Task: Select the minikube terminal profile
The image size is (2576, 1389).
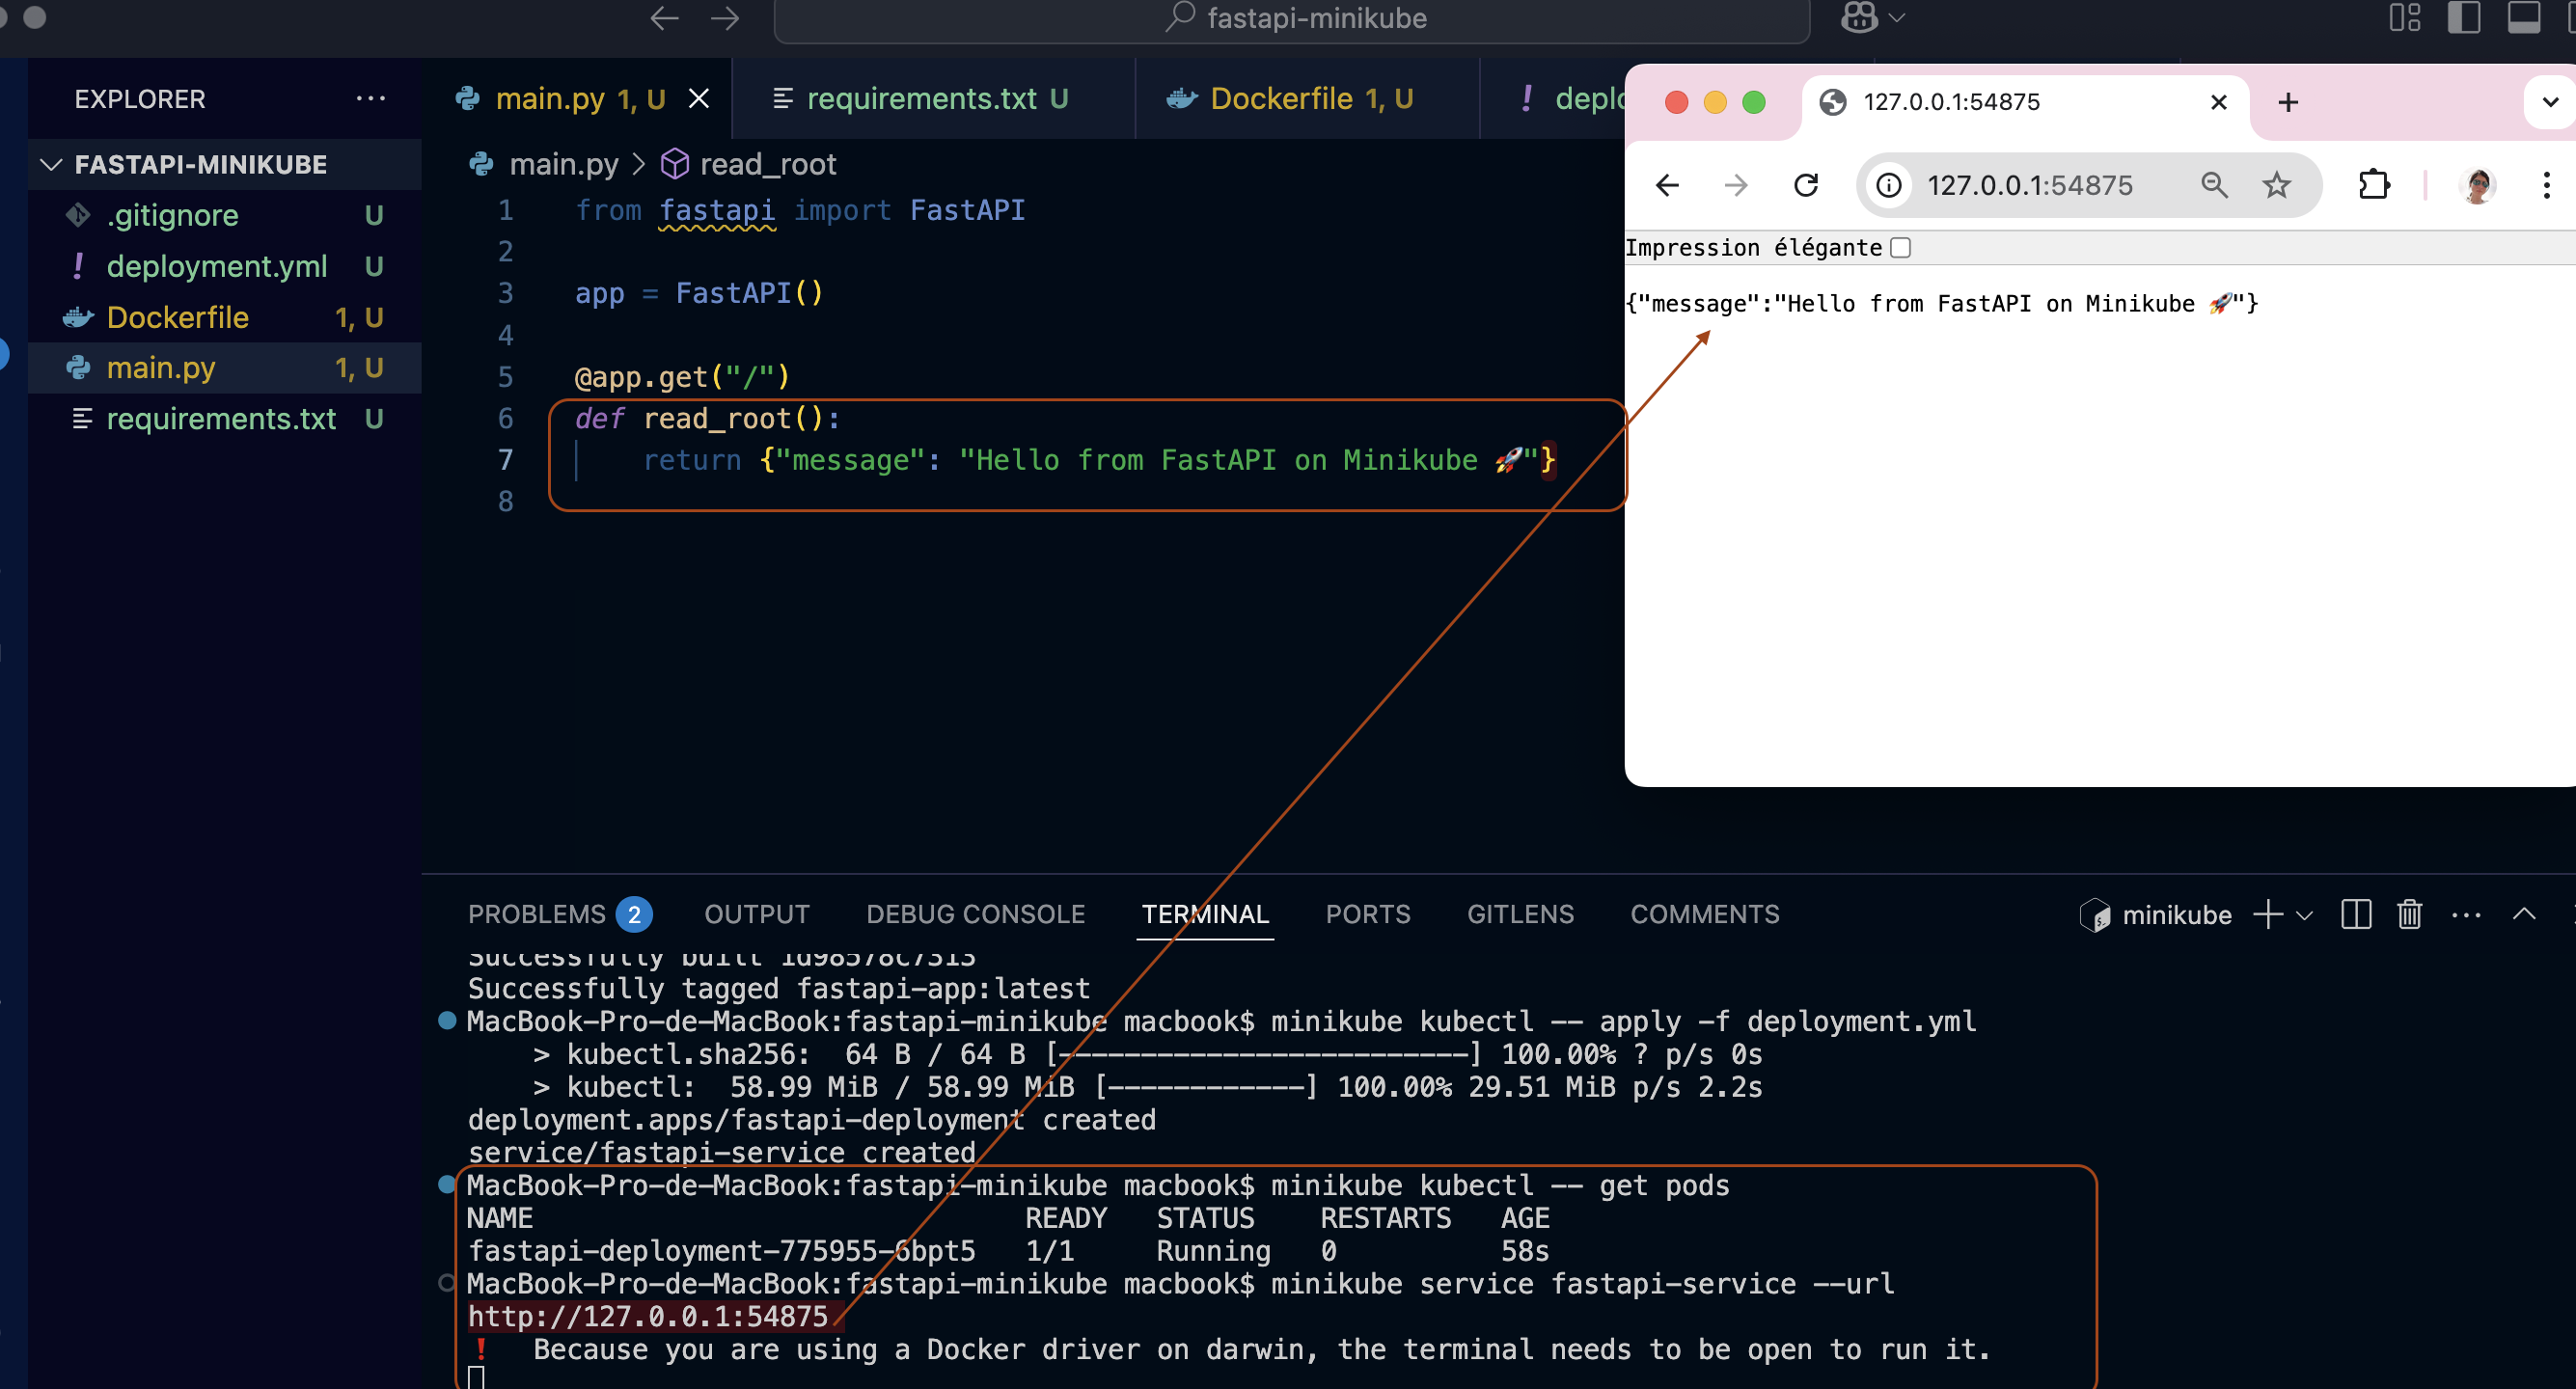Action: point(2155,915)
